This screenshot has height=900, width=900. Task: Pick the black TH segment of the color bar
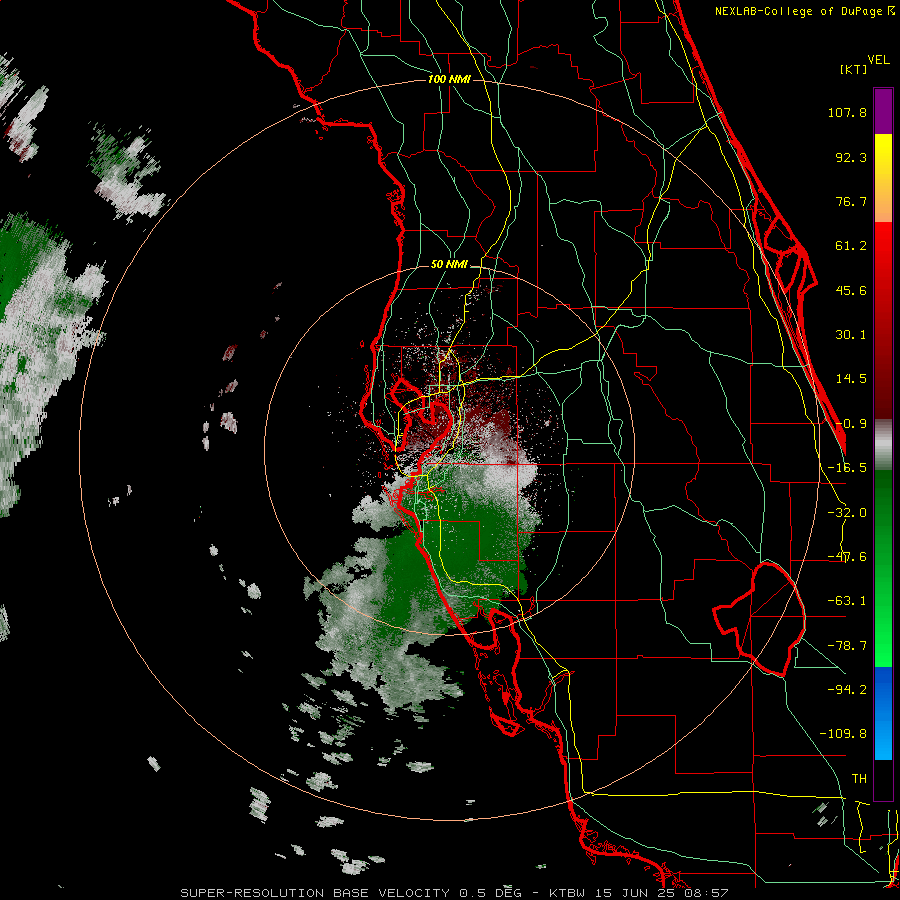(883, 780)
